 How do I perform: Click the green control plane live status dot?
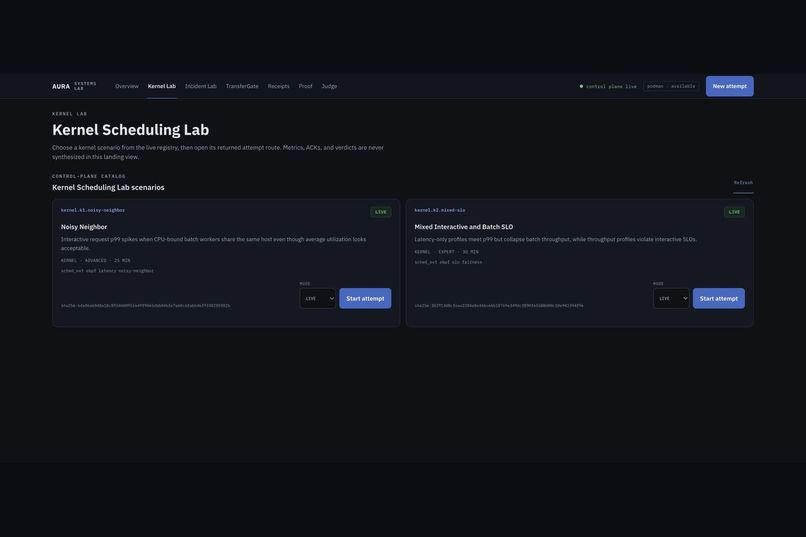point(581,86)
